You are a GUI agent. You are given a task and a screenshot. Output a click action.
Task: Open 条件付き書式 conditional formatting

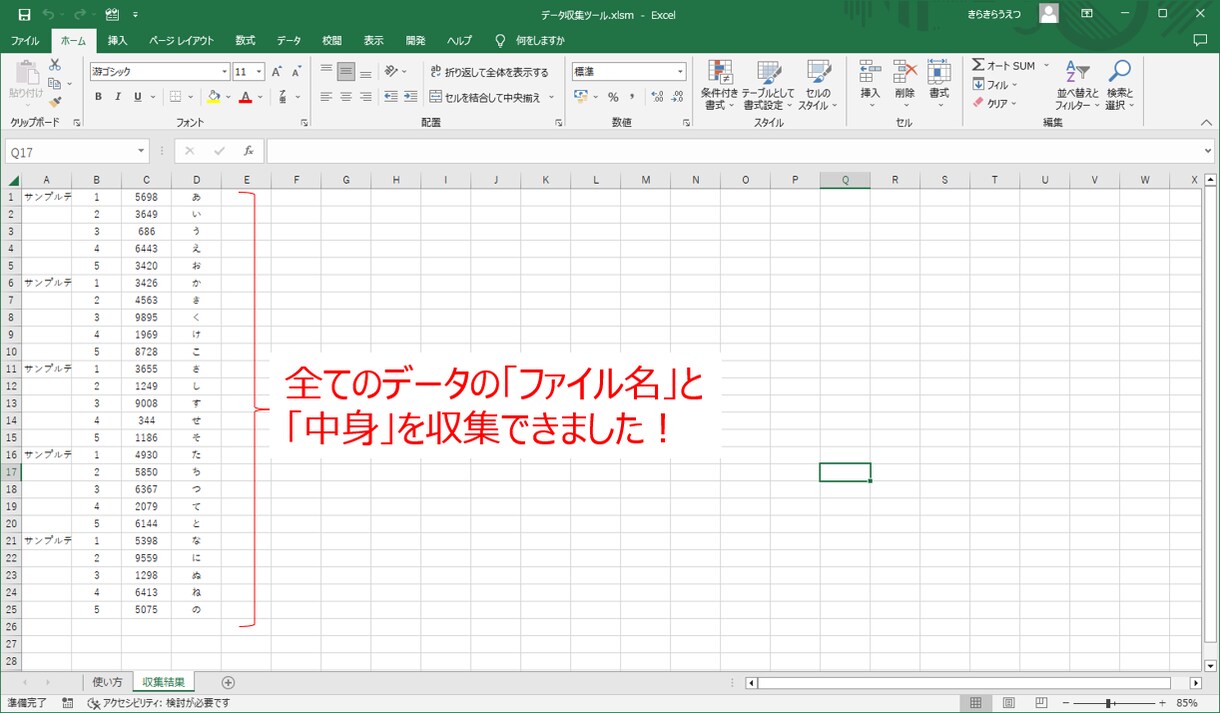point(719,85)
